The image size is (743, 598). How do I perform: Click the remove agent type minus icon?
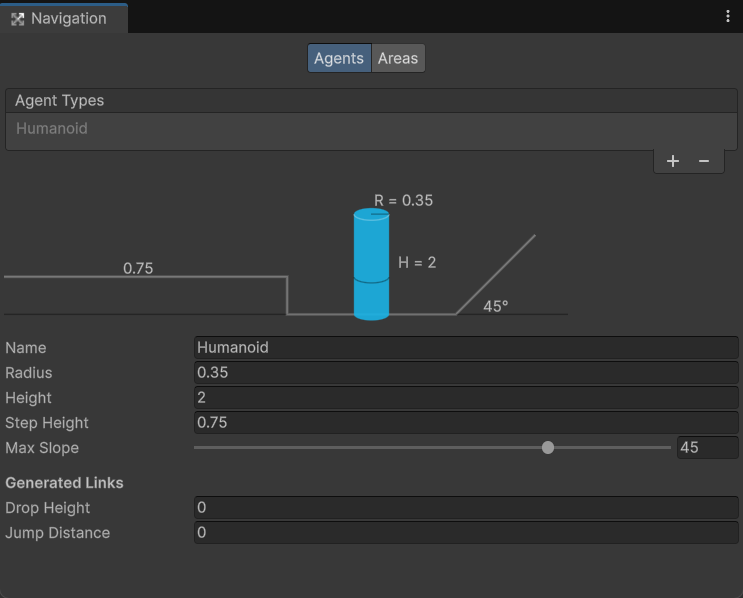(x=704, y=161)
